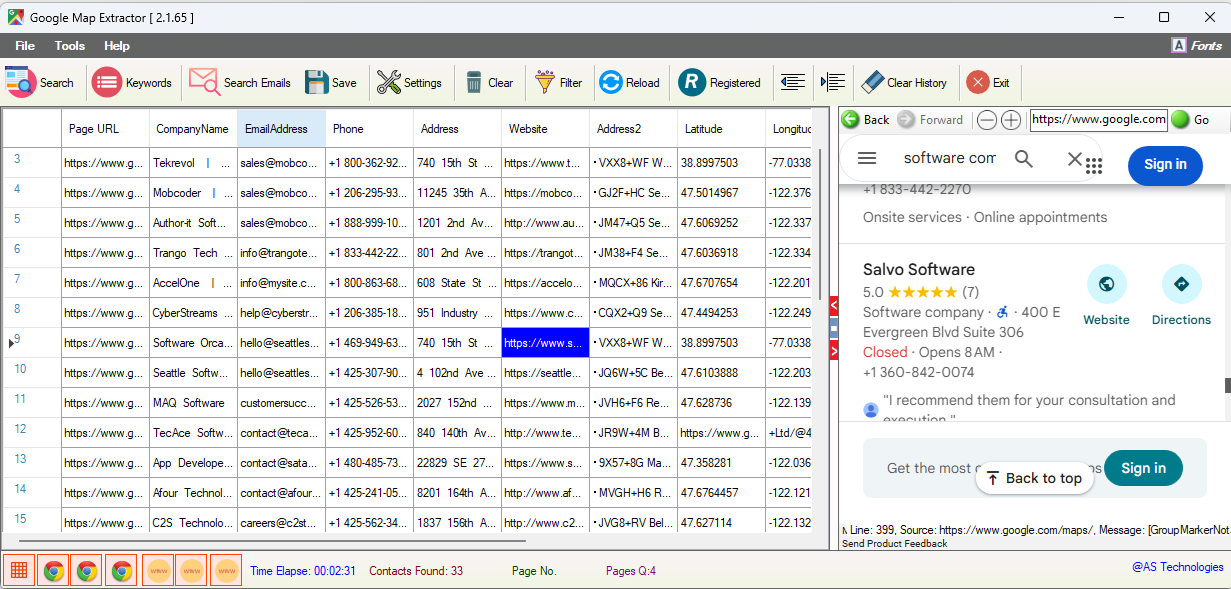Open the Registered info button

click(719, 83)
